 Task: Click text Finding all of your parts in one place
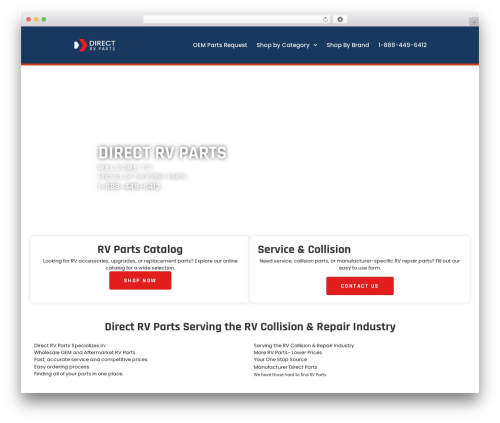tap(78, 374)
